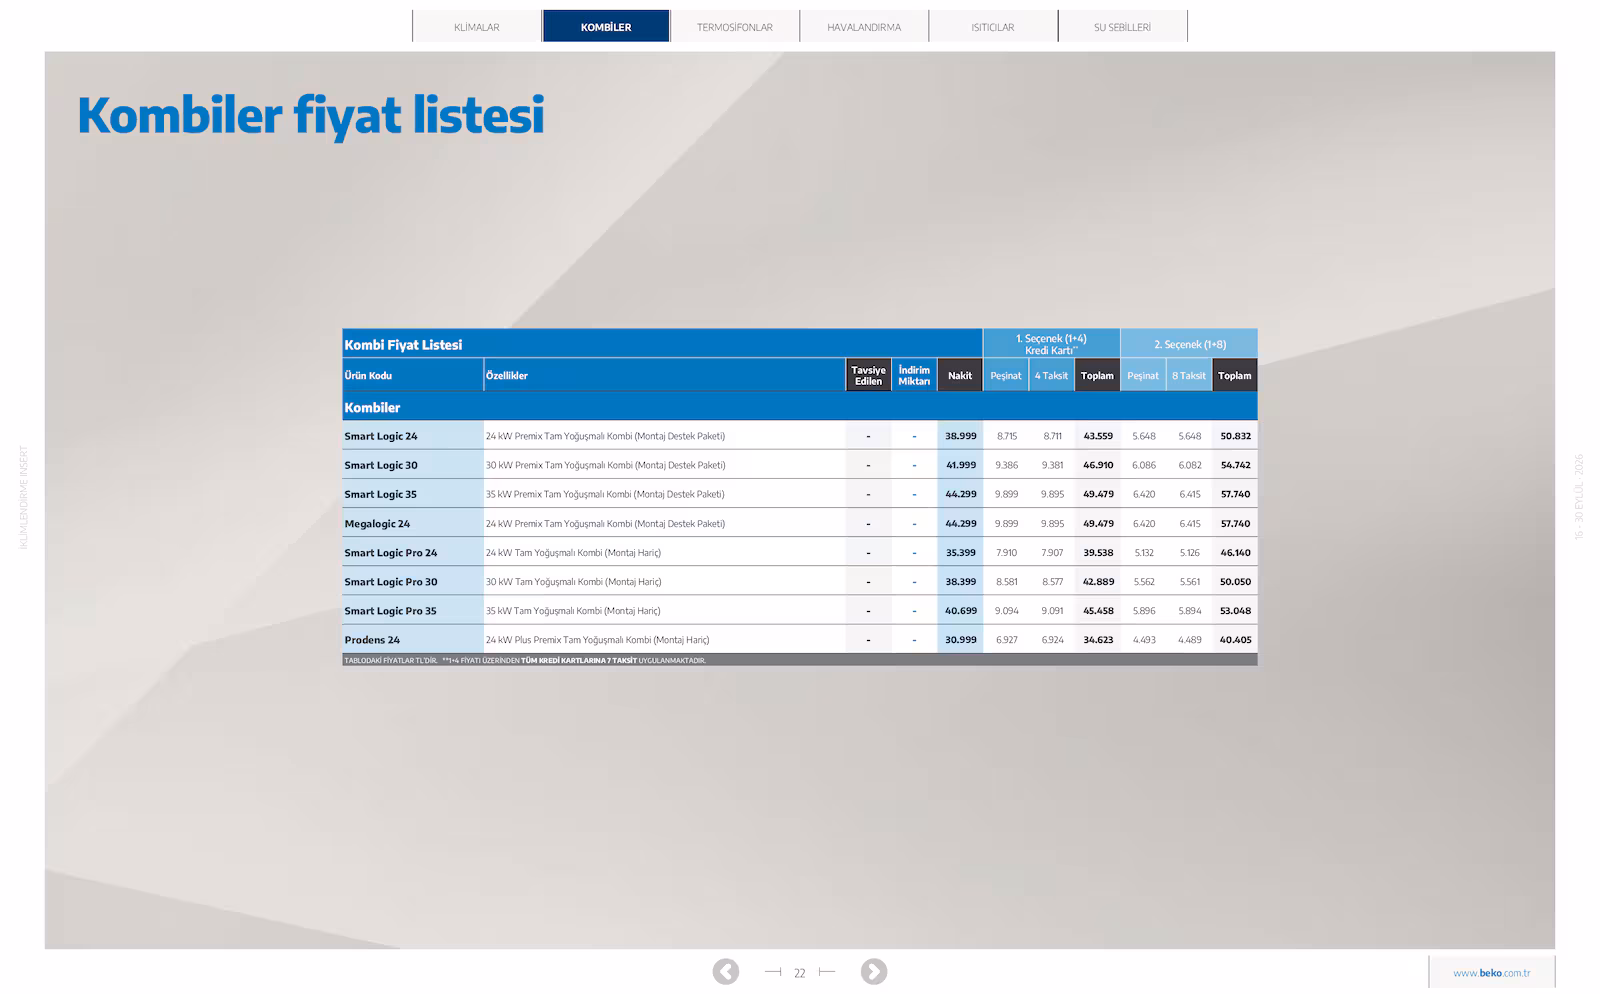The width and height of the screenshot is (1600, 994).
Task: Click cash price 38.999 for Smart Logic 24
Action: (x=961, y=436)
